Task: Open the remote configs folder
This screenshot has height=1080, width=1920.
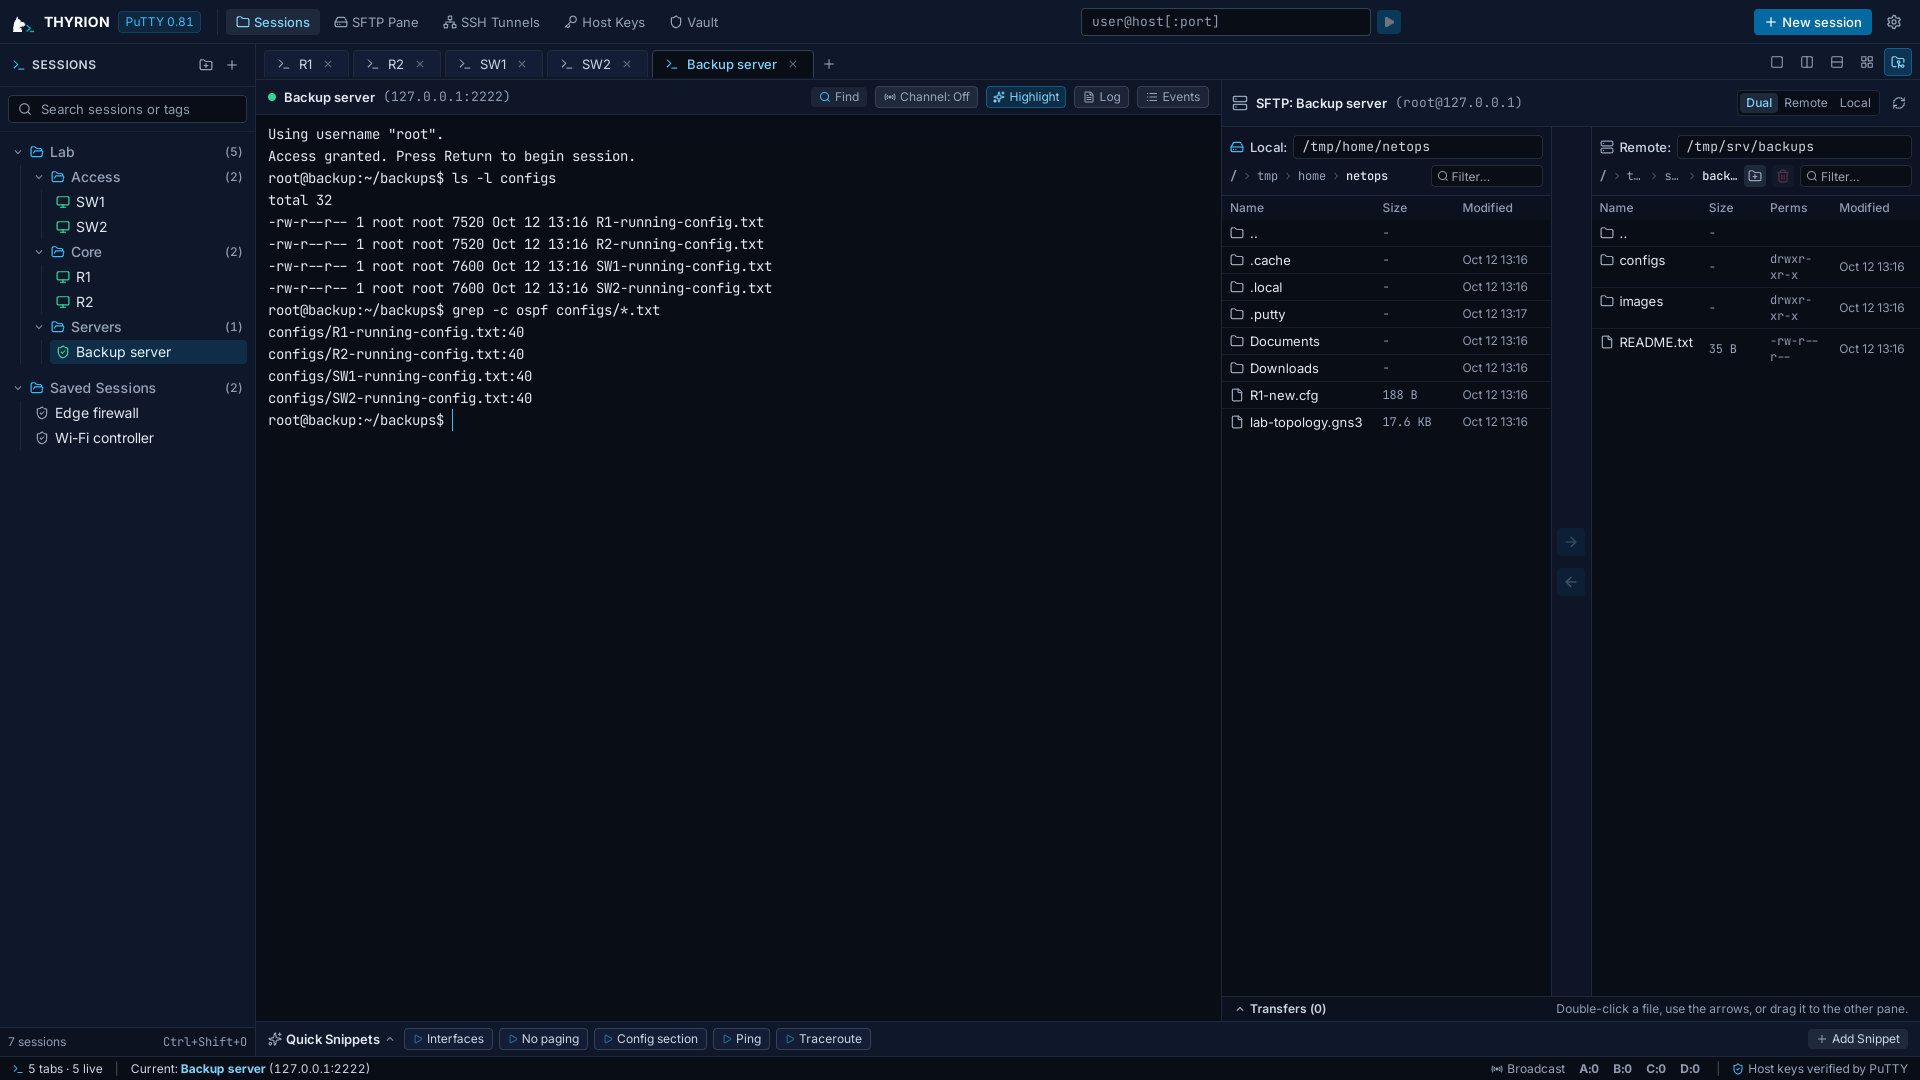Action: (x=1755, y=267)
